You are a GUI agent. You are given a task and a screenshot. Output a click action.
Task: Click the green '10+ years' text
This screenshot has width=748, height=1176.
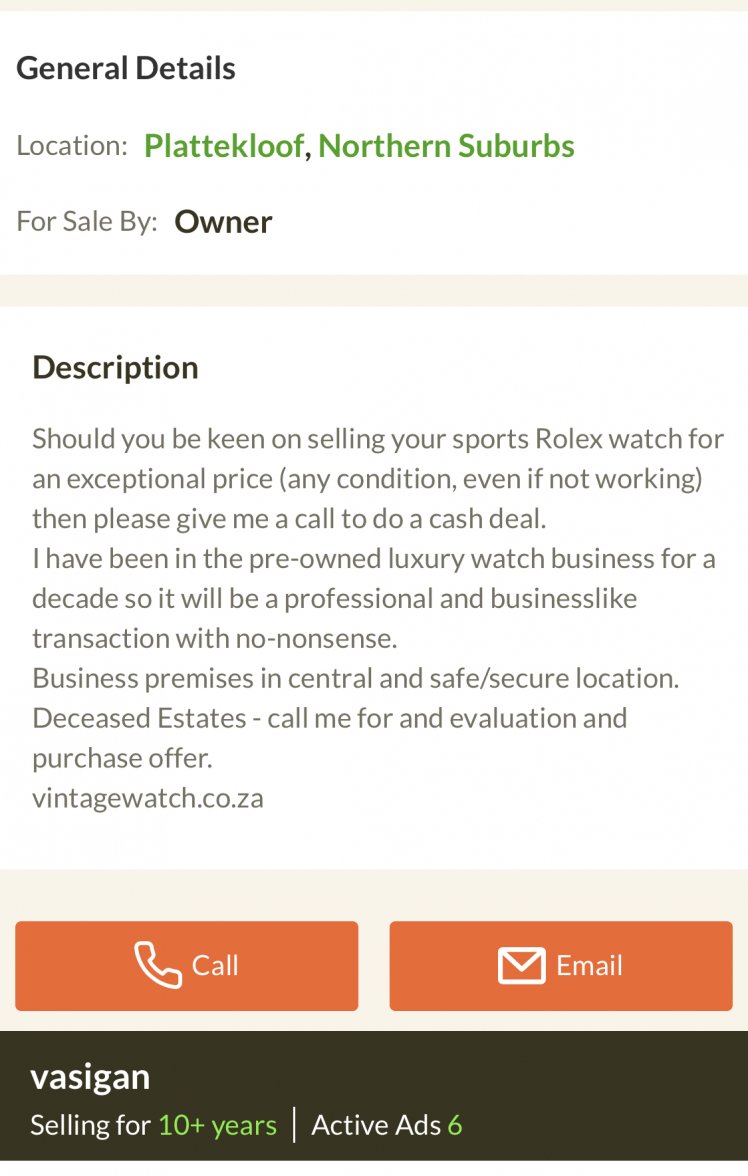[x=217, y=1125]
